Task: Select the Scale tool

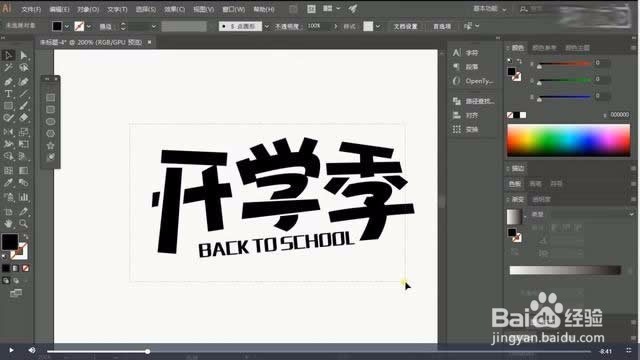Action: pos(24,132)
